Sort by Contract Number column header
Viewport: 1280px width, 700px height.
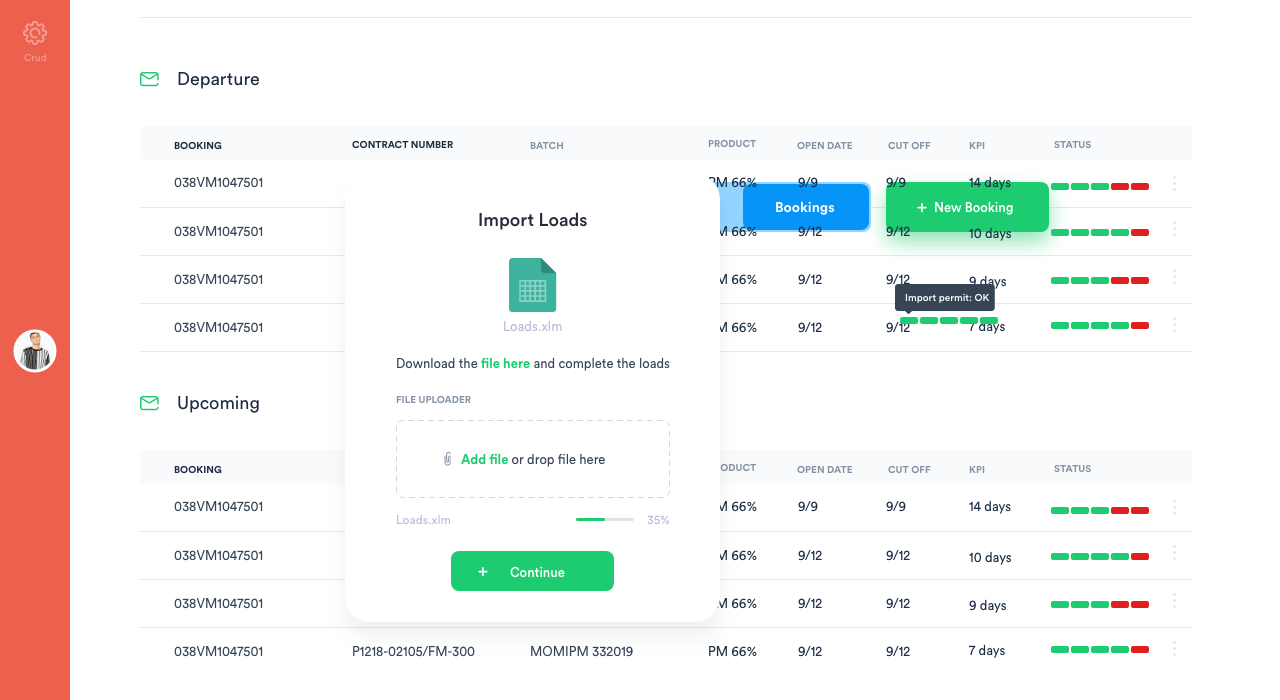coord(402,145)
